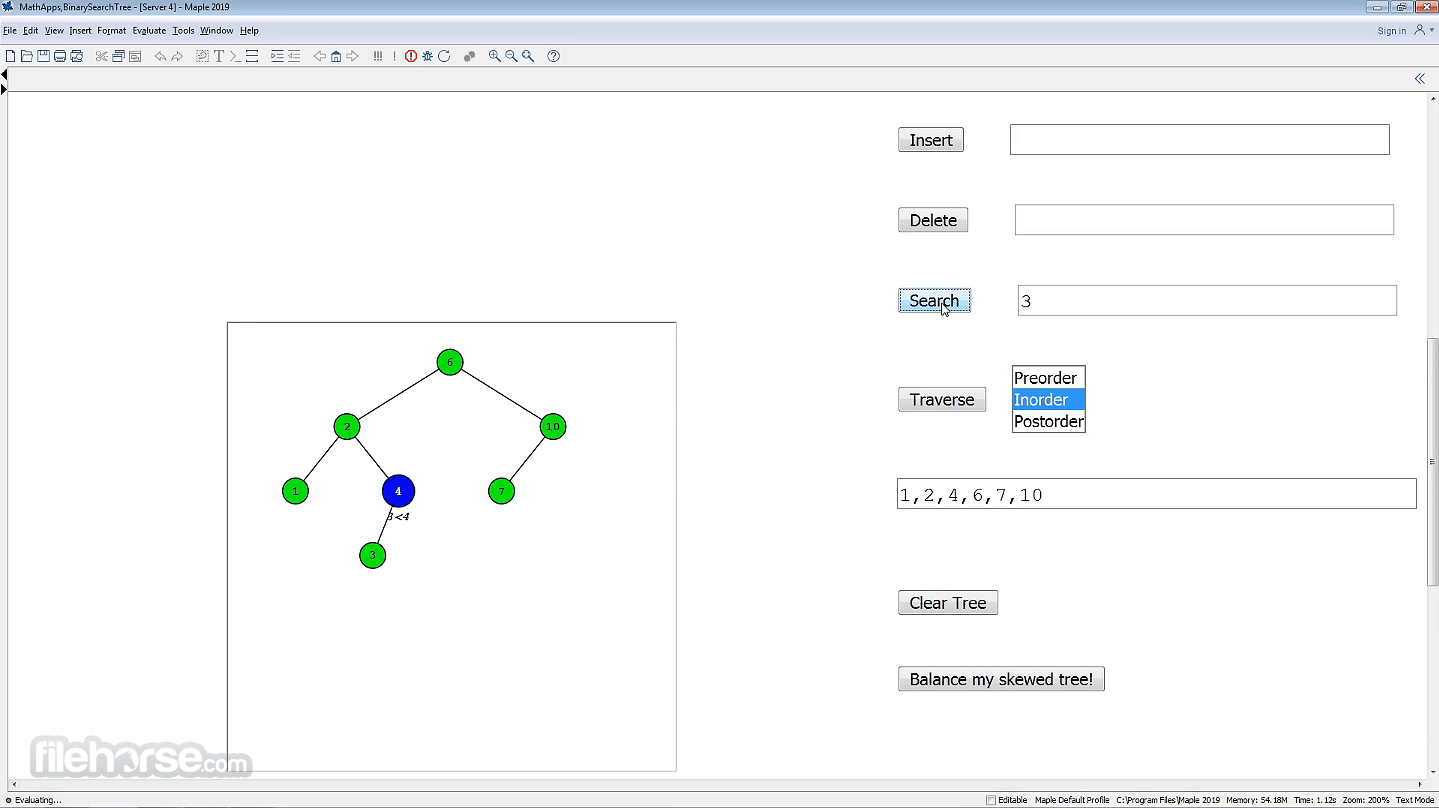Click 'Zoom: 200%' in the status bar
Viewport: 1439px width, 808px height.
click(x=1366, y=800)
